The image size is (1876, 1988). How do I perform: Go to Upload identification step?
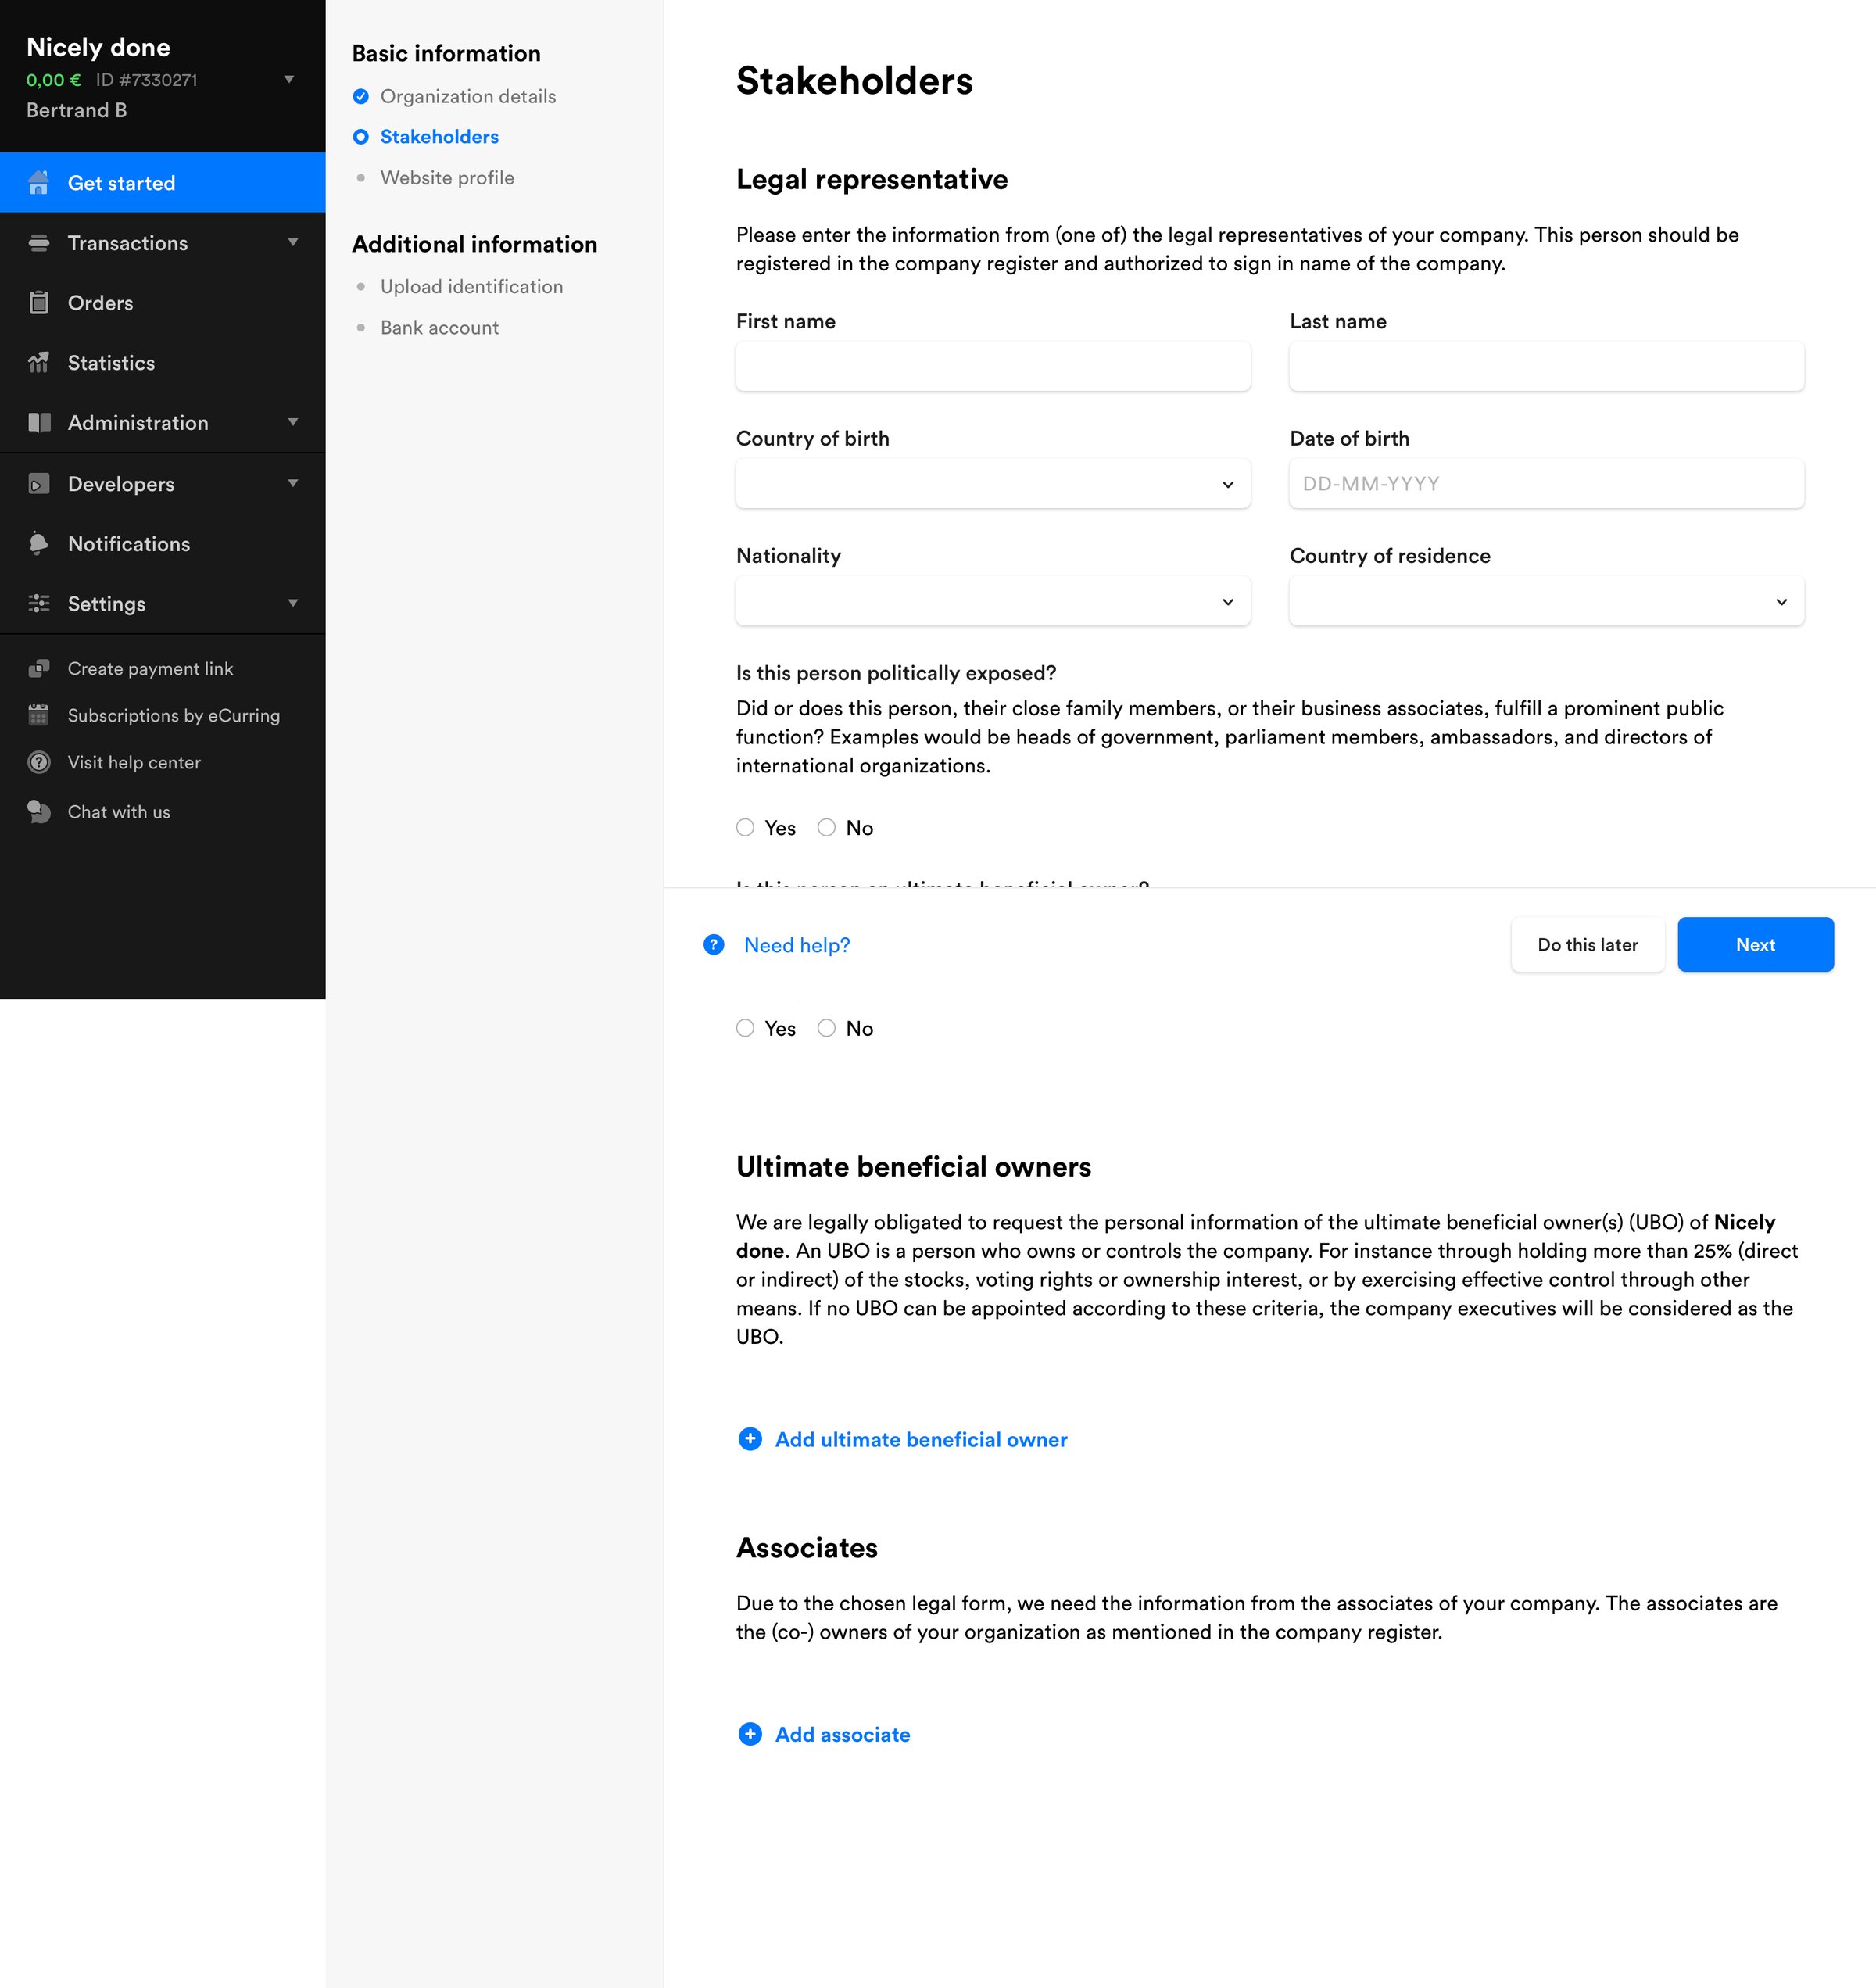coord(471,287)
